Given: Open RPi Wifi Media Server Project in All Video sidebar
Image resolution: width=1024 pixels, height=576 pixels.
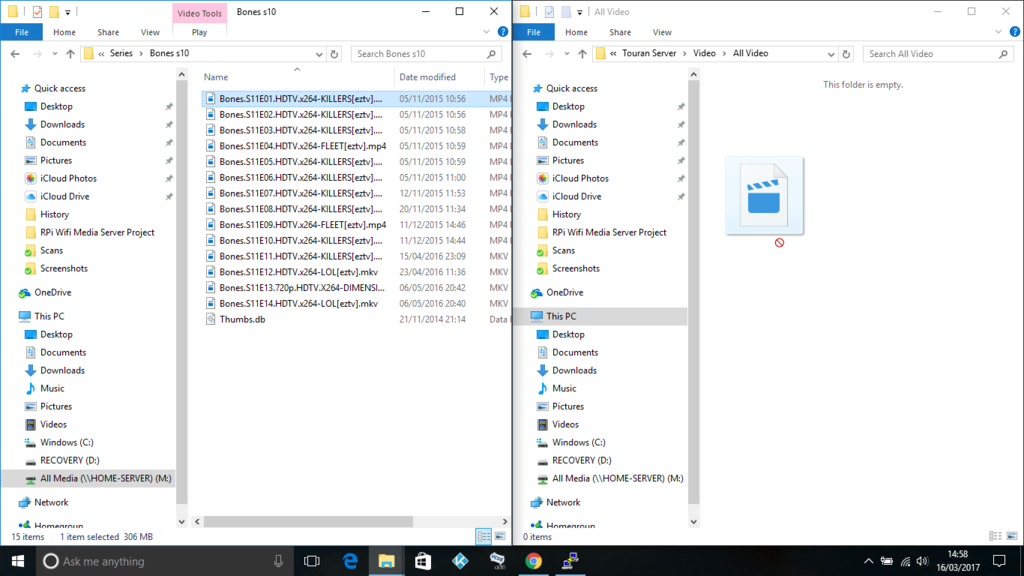Looking at the screenshot, I should click(x=609, y=232).
